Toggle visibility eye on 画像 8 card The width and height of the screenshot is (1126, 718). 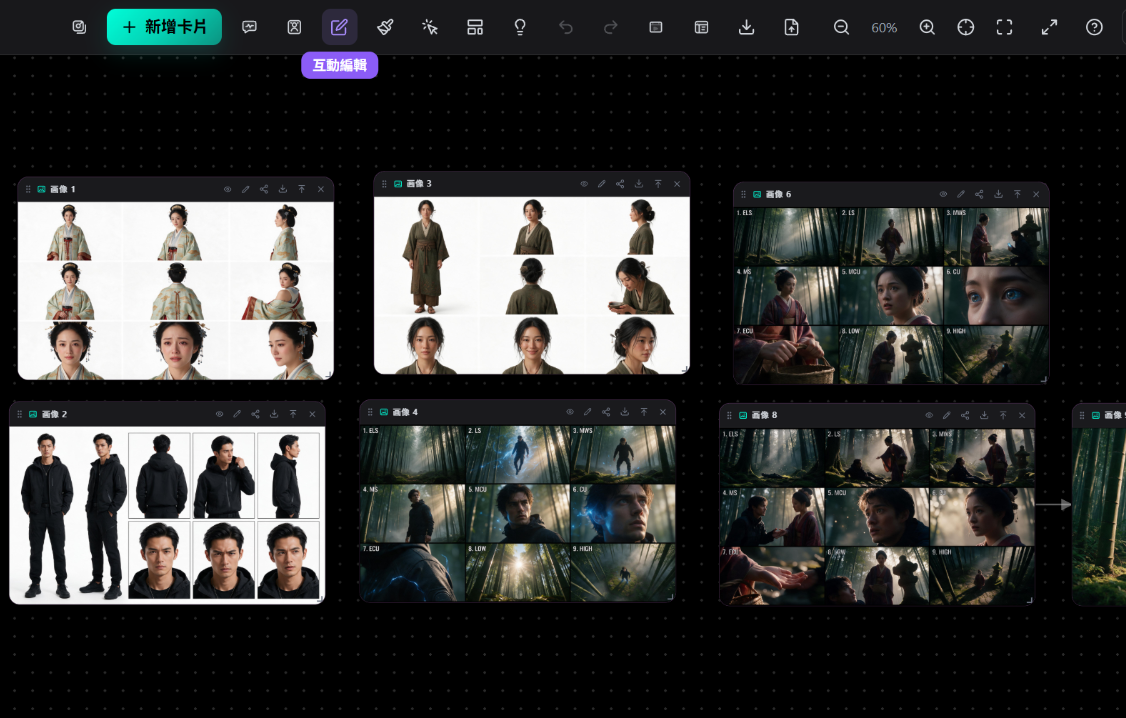(929, 416)
